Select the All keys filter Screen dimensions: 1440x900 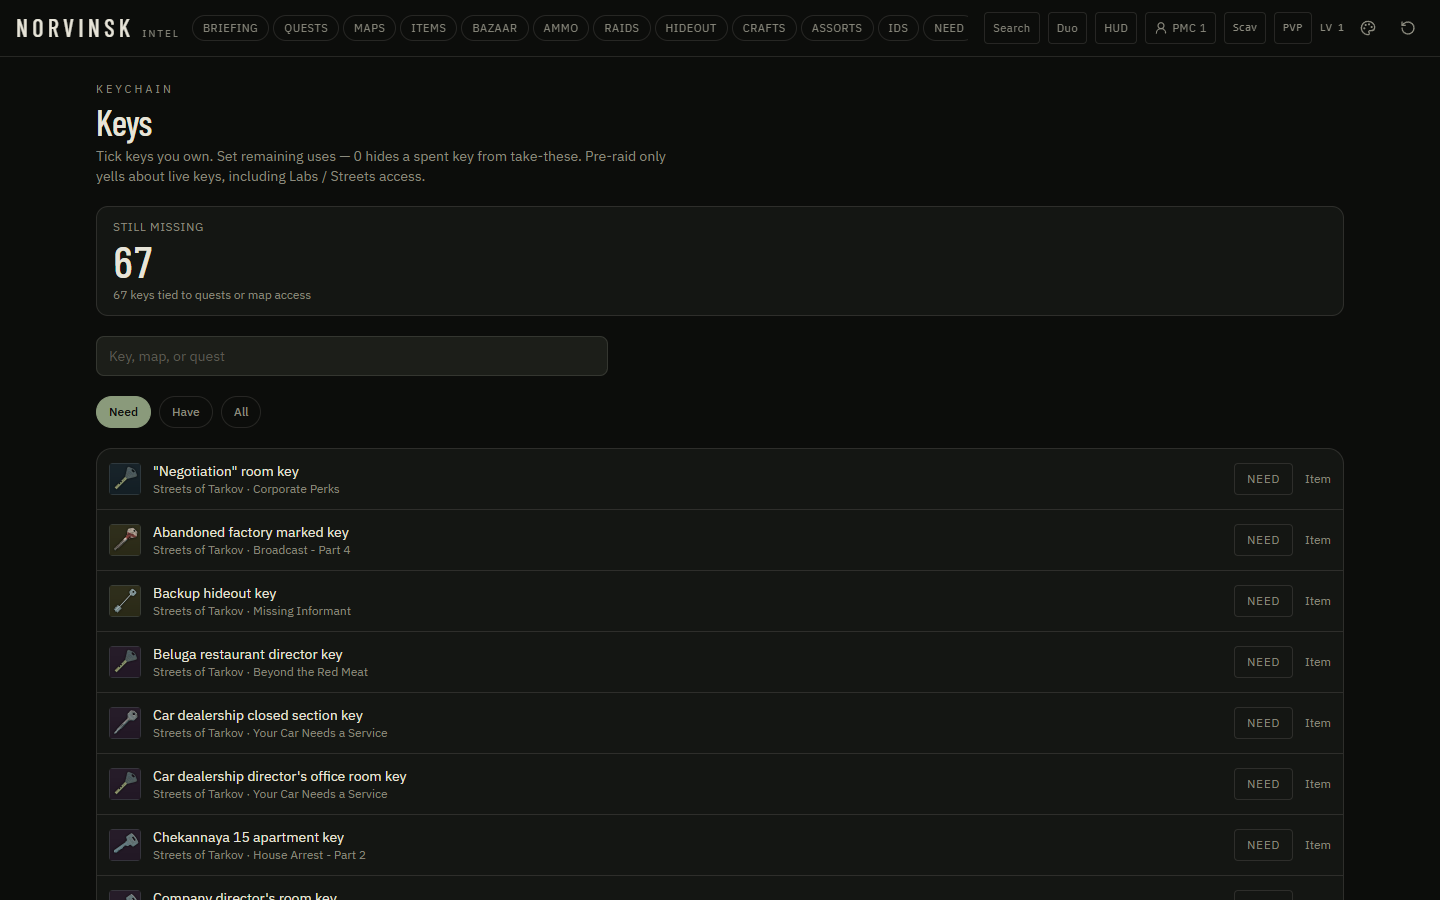[241, 412]
